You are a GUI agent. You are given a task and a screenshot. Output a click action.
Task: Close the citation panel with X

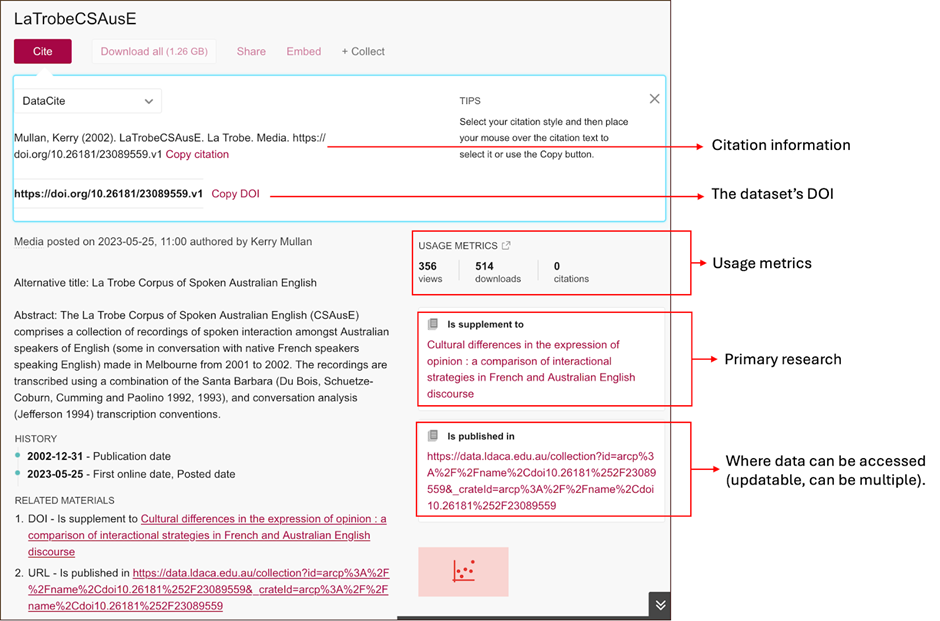pyautogui.click(x=654, y=99)
